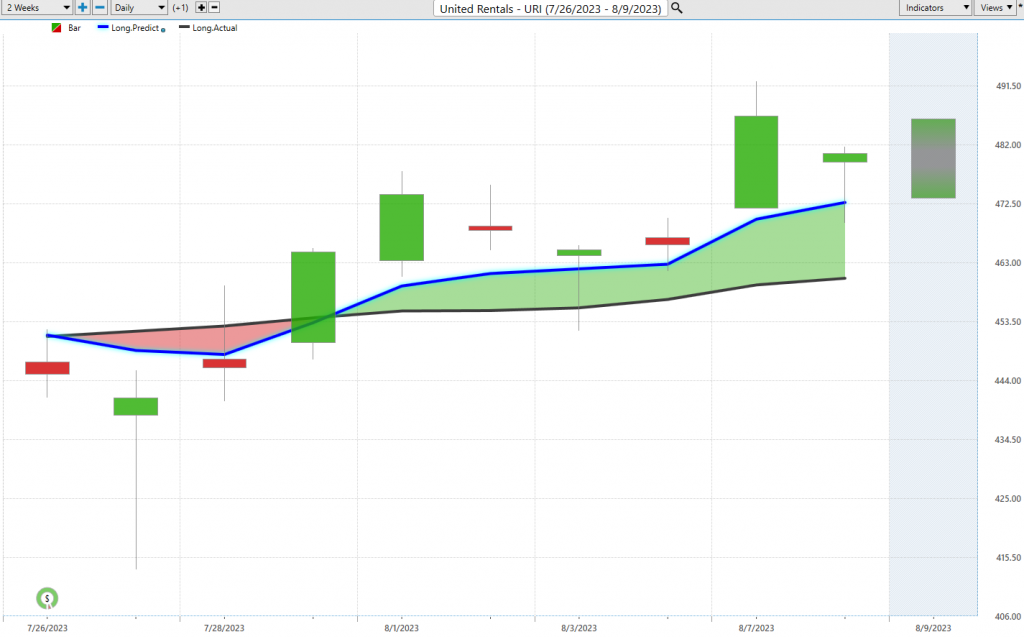The image size is (1024, 637).
Task: Click the black minus forecast decrement button
Action: point(214,8)
